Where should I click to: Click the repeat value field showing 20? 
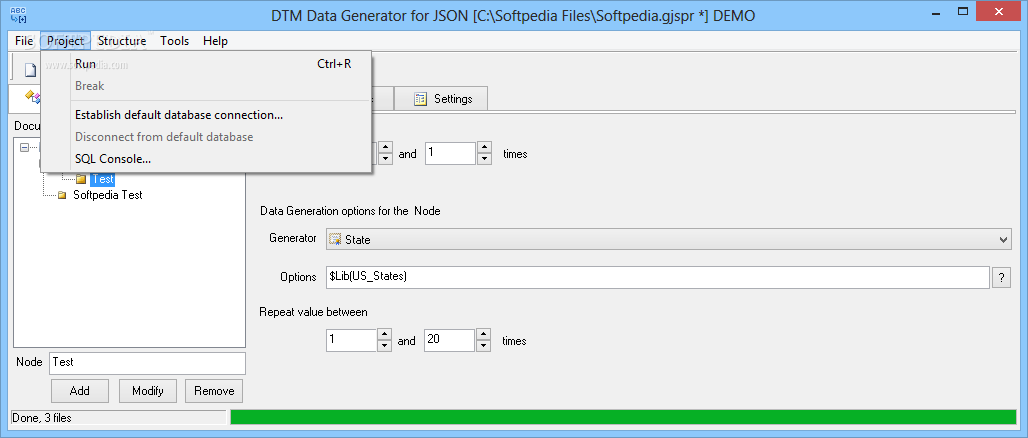[449, 340]
